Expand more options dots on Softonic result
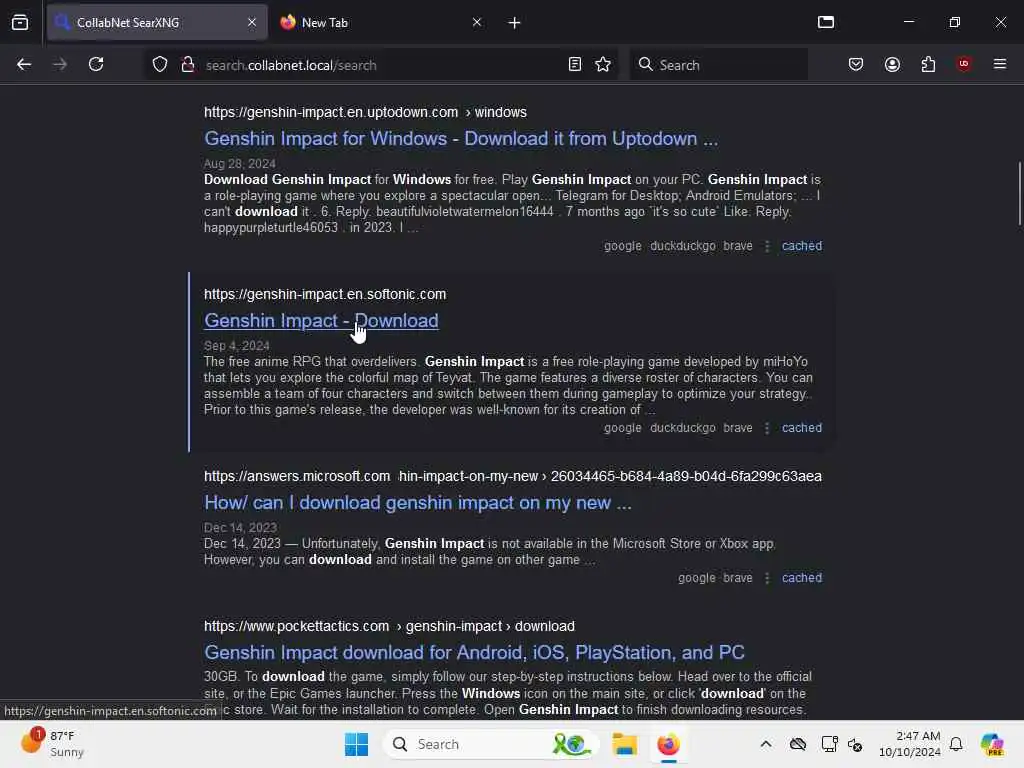1024x768 pixels. [767, 428]
